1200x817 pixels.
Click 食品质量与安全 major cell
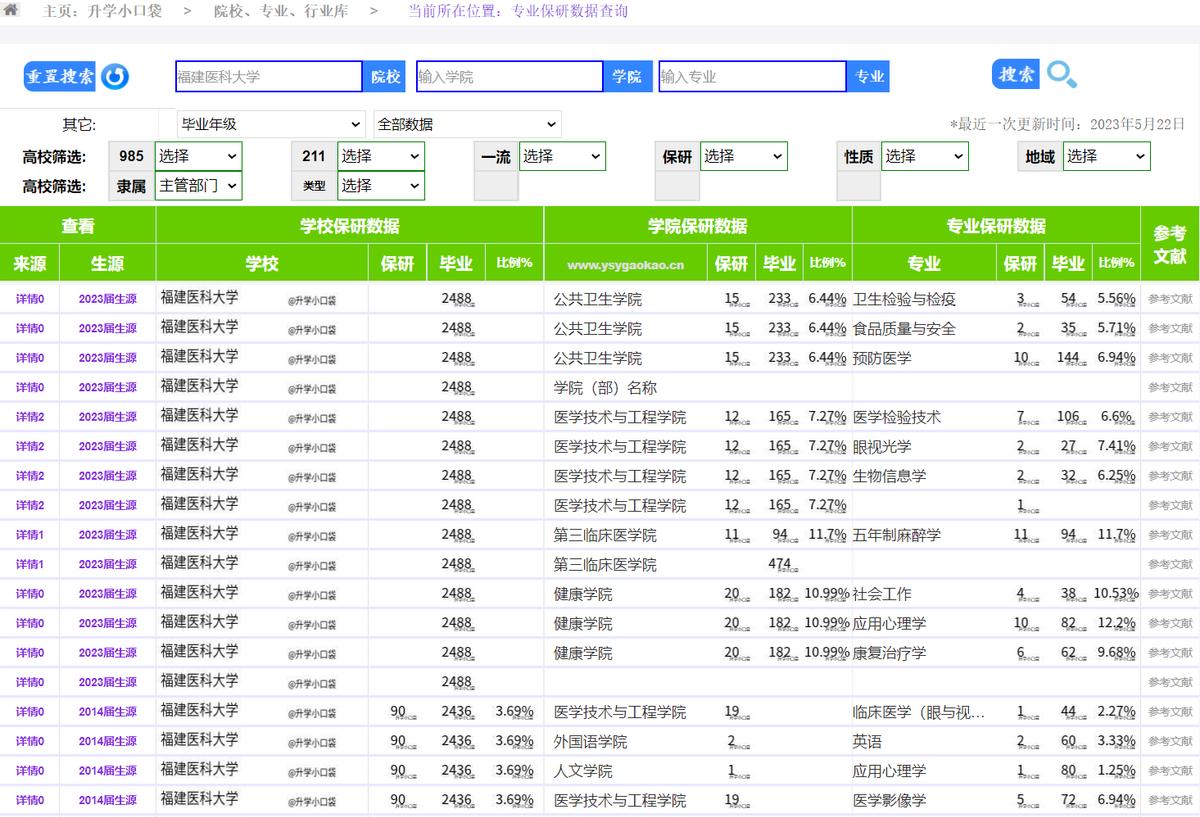pyautogui.click(x=904, y=328)
